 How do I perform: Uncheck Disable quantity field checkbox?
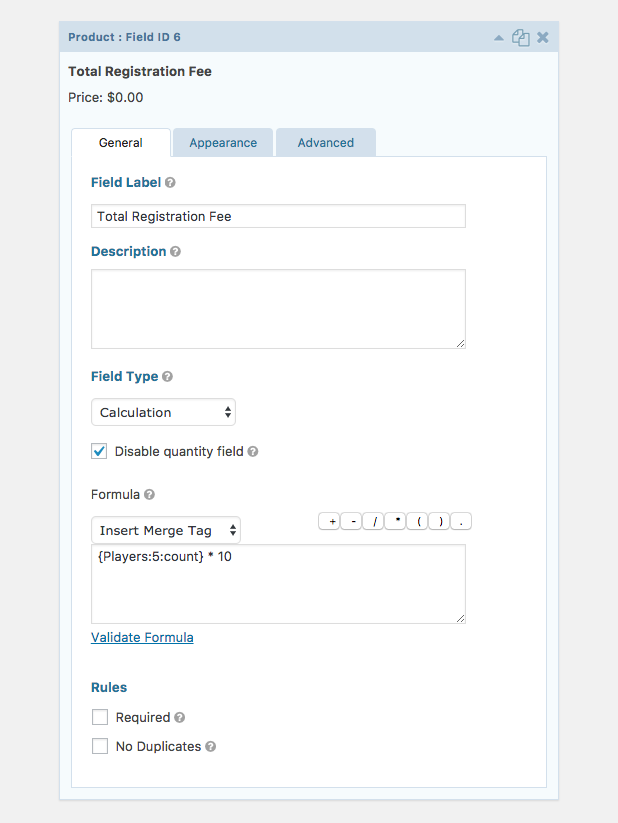click(x=99, y=451)
